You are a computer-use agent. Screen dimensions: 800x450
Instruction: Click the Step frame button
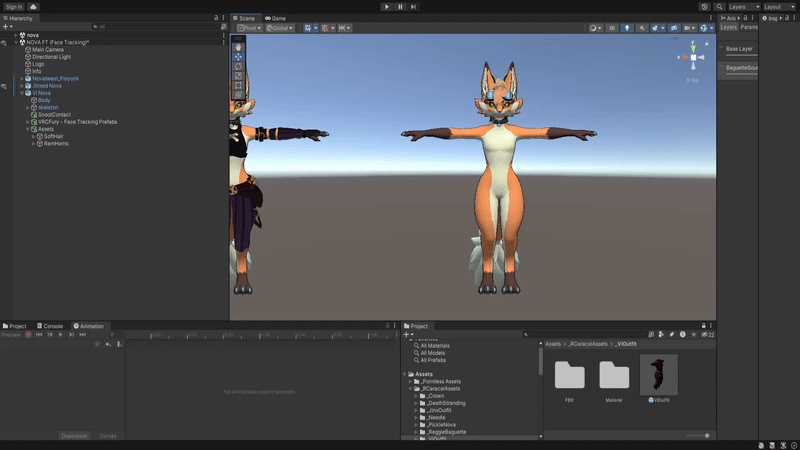point(413,6)
